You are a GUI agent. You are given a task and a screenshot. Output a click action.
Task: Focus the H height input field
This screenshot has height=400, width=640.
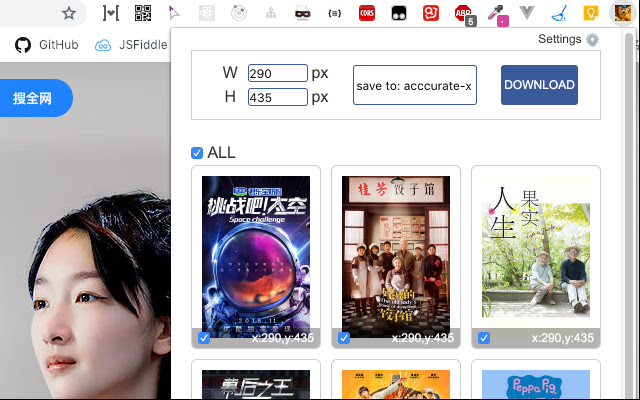pyautogui.click(x=278, y=97)
